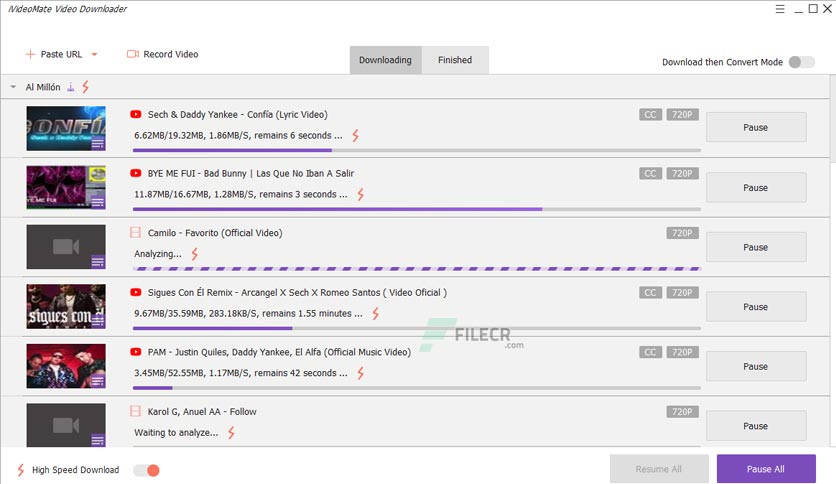This screenshot has width=836, height=484.
Task: Click the lightning icon next to Al Millón
Action: (x=85, y=87)
